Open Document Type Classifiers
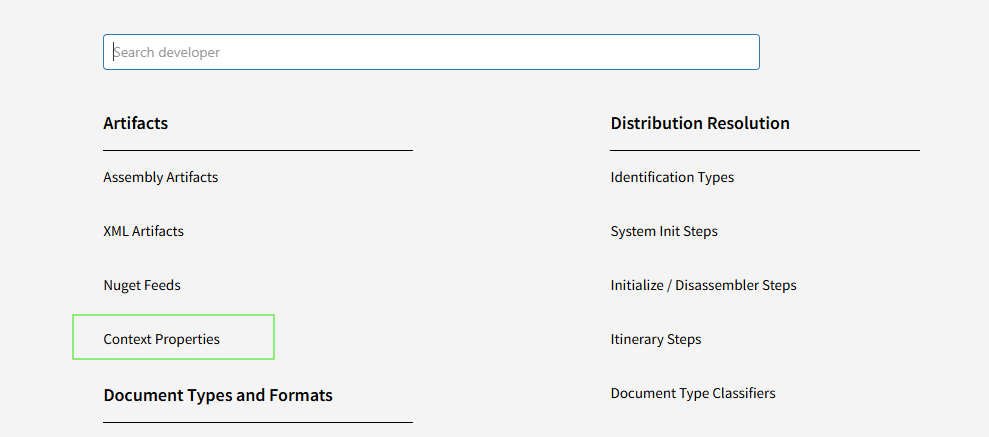 (693, 393)
